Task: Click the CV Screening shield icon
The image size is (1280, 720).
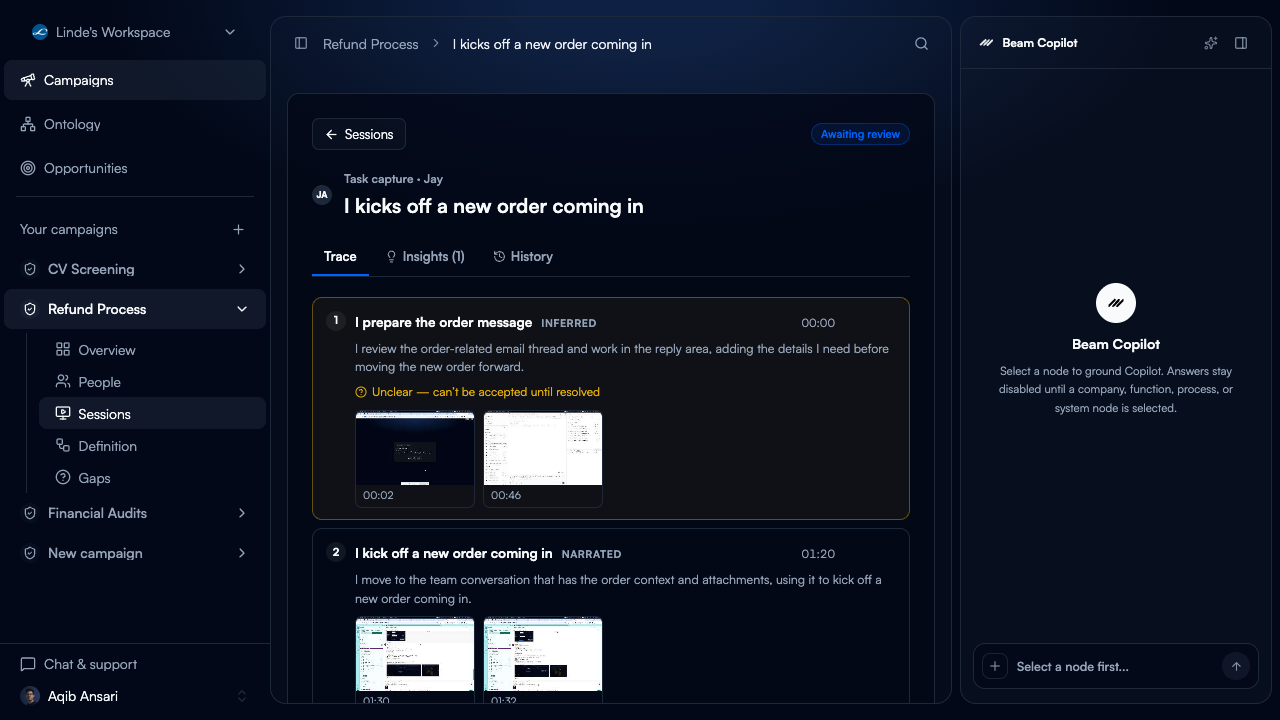Action: [x=30, y=269]
